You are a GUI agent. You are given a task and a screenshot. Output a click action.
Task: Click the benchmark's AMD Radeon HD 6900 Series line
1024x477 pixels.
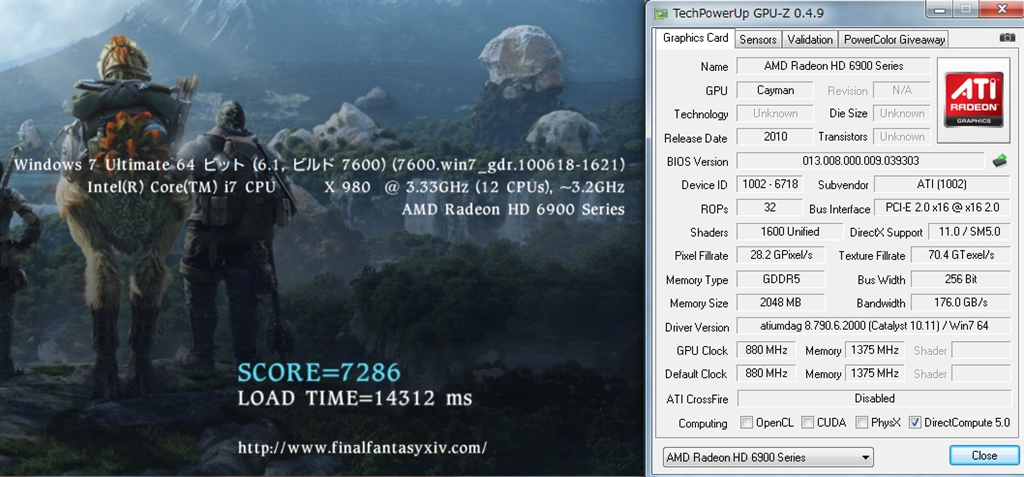tap(513, 209)
